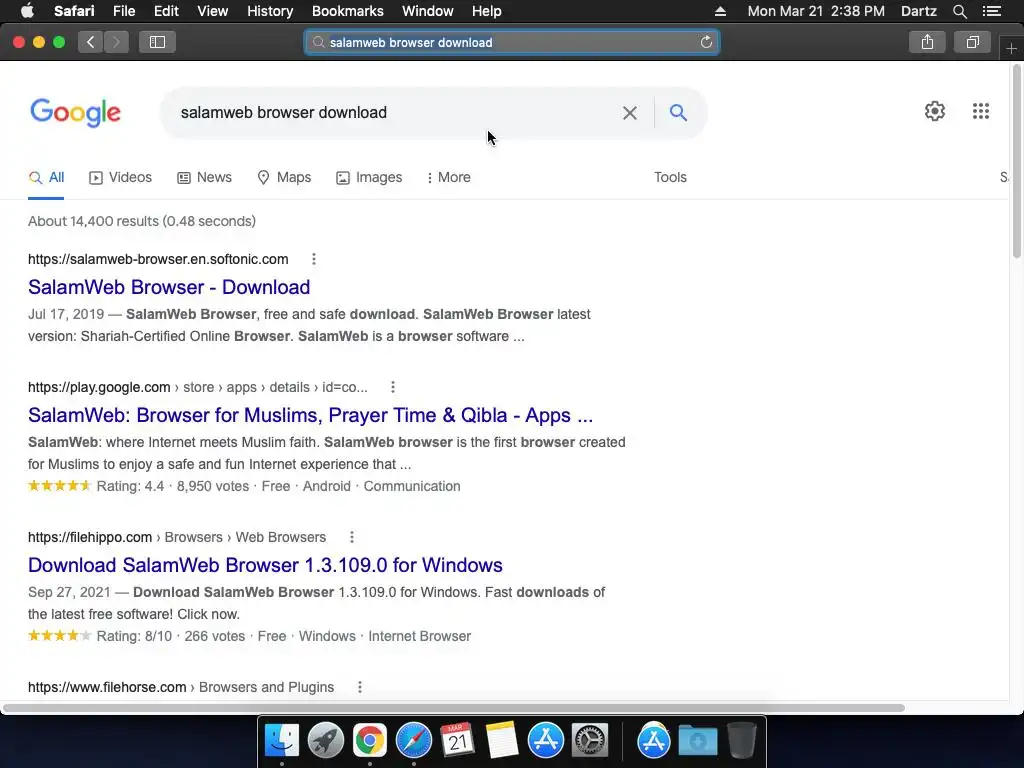
Task: Click the horizontal page scrollbar
Action: (x=454, y=708)
